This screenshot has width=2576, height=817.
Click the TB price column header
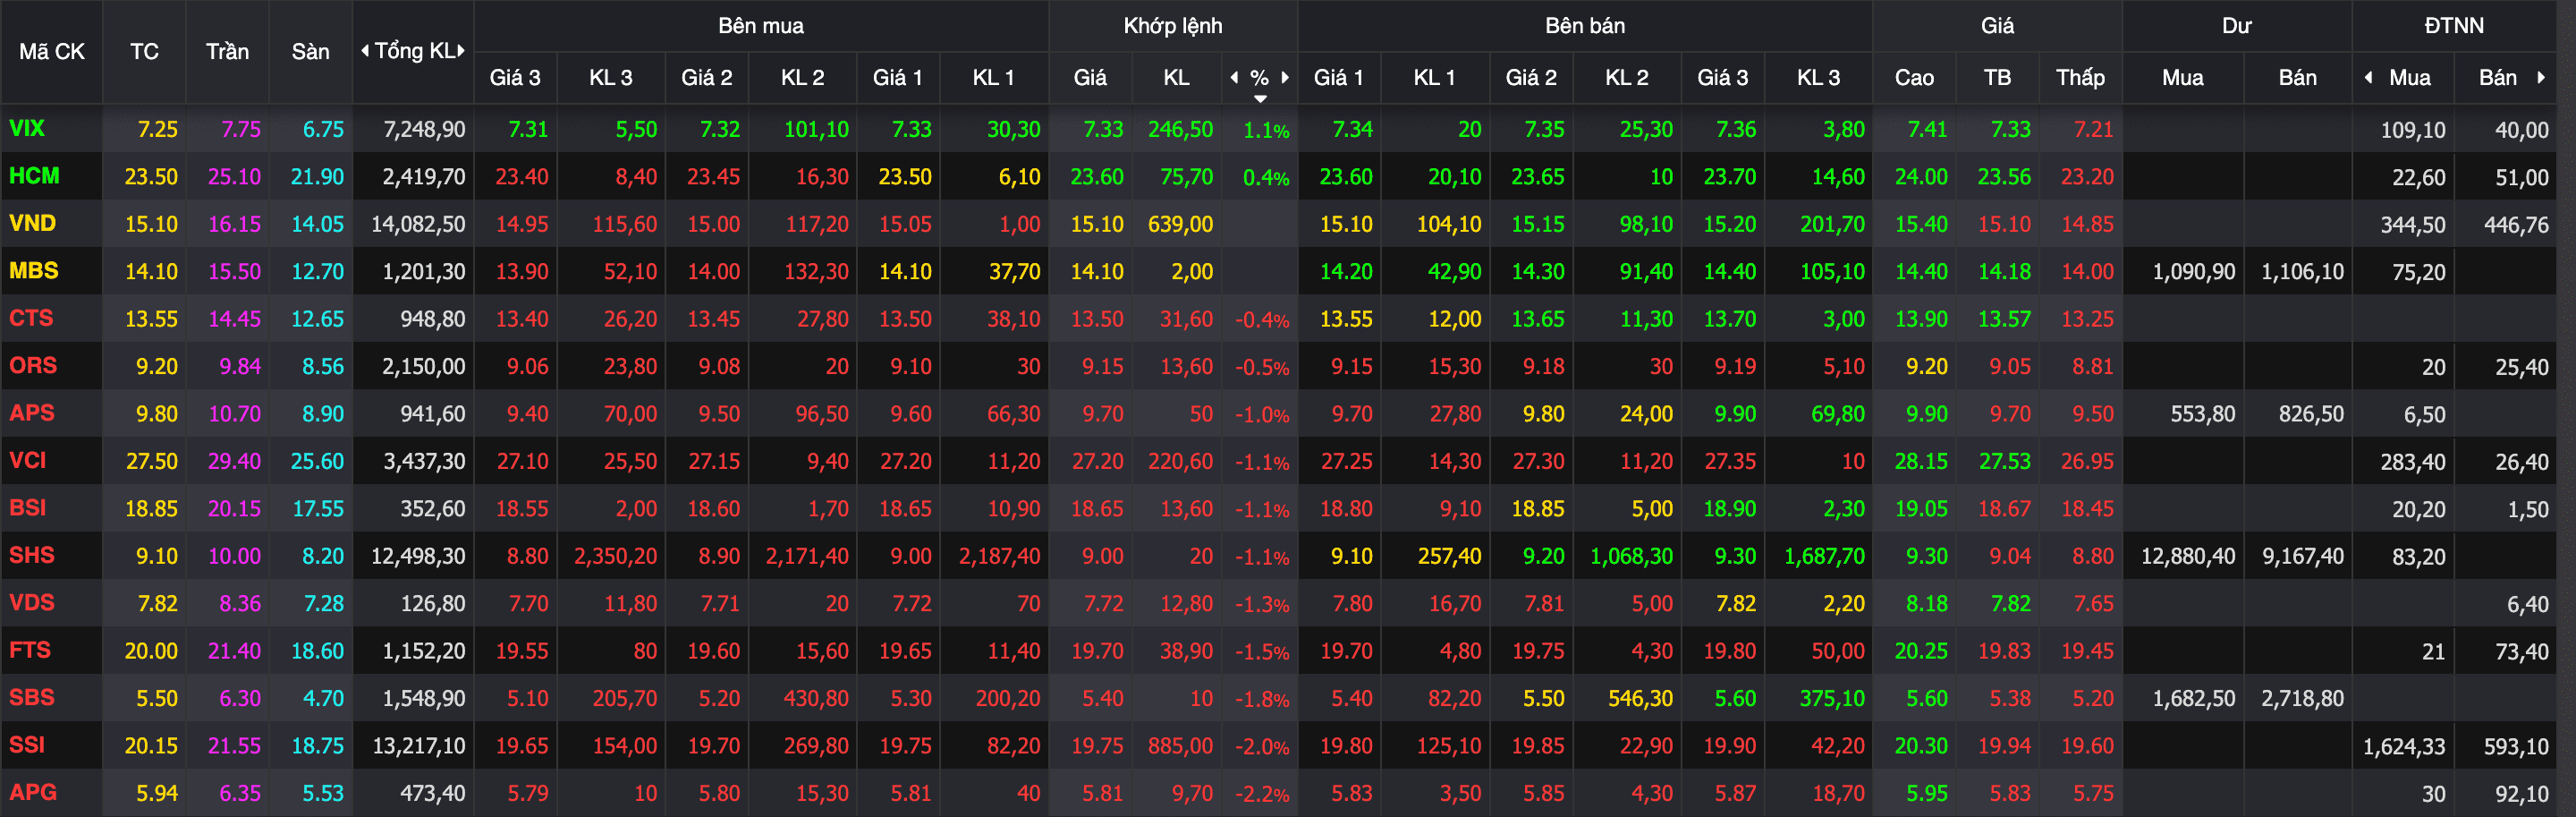tap(1997, 77)
